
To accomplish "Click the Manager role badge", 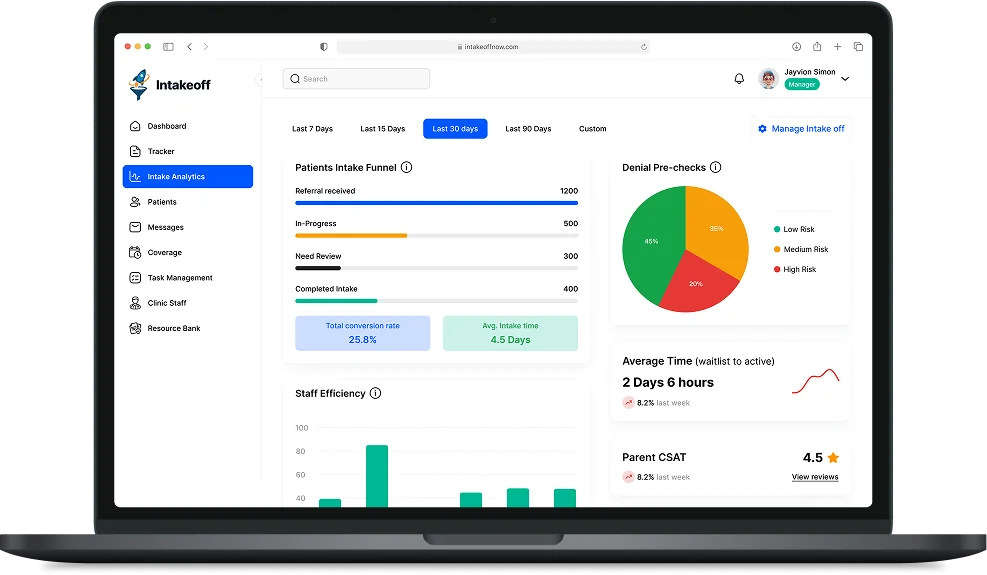I will (x=801, y=84).
